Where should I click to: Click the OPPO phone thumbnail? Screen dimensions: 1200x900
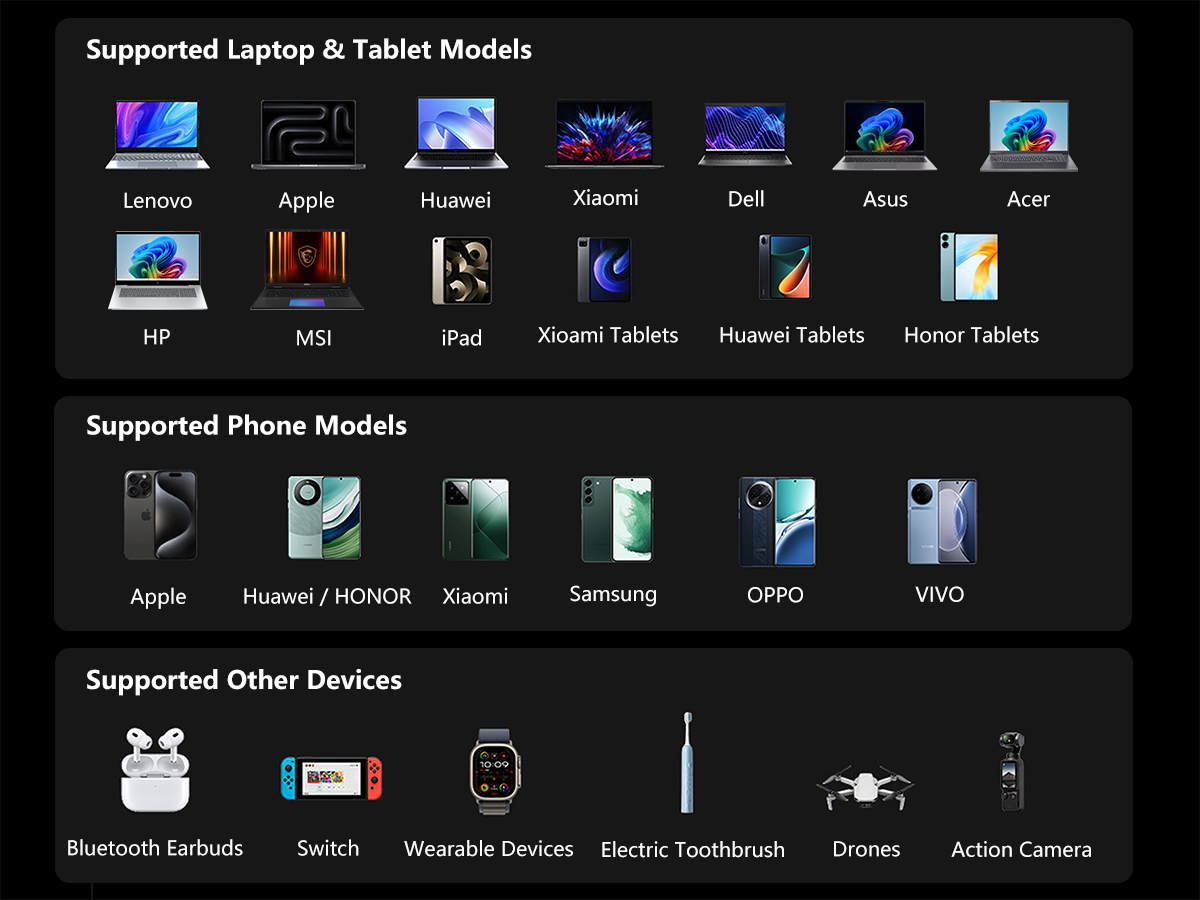(x=777, y=521)
